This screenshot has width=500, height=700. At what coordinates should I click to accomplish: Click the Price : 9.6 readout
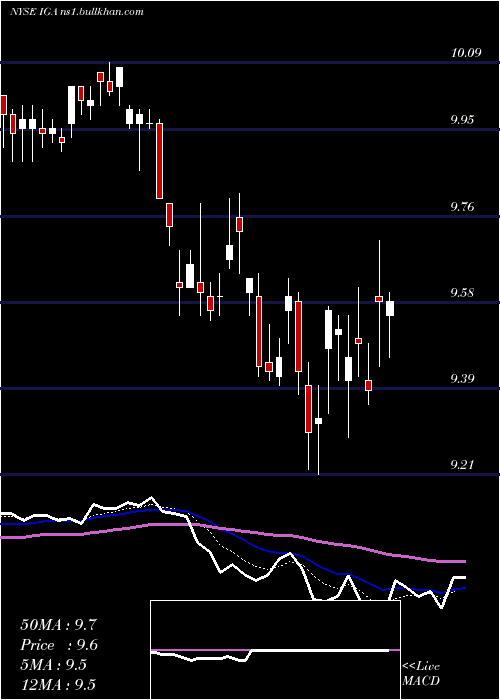(59, 645)
